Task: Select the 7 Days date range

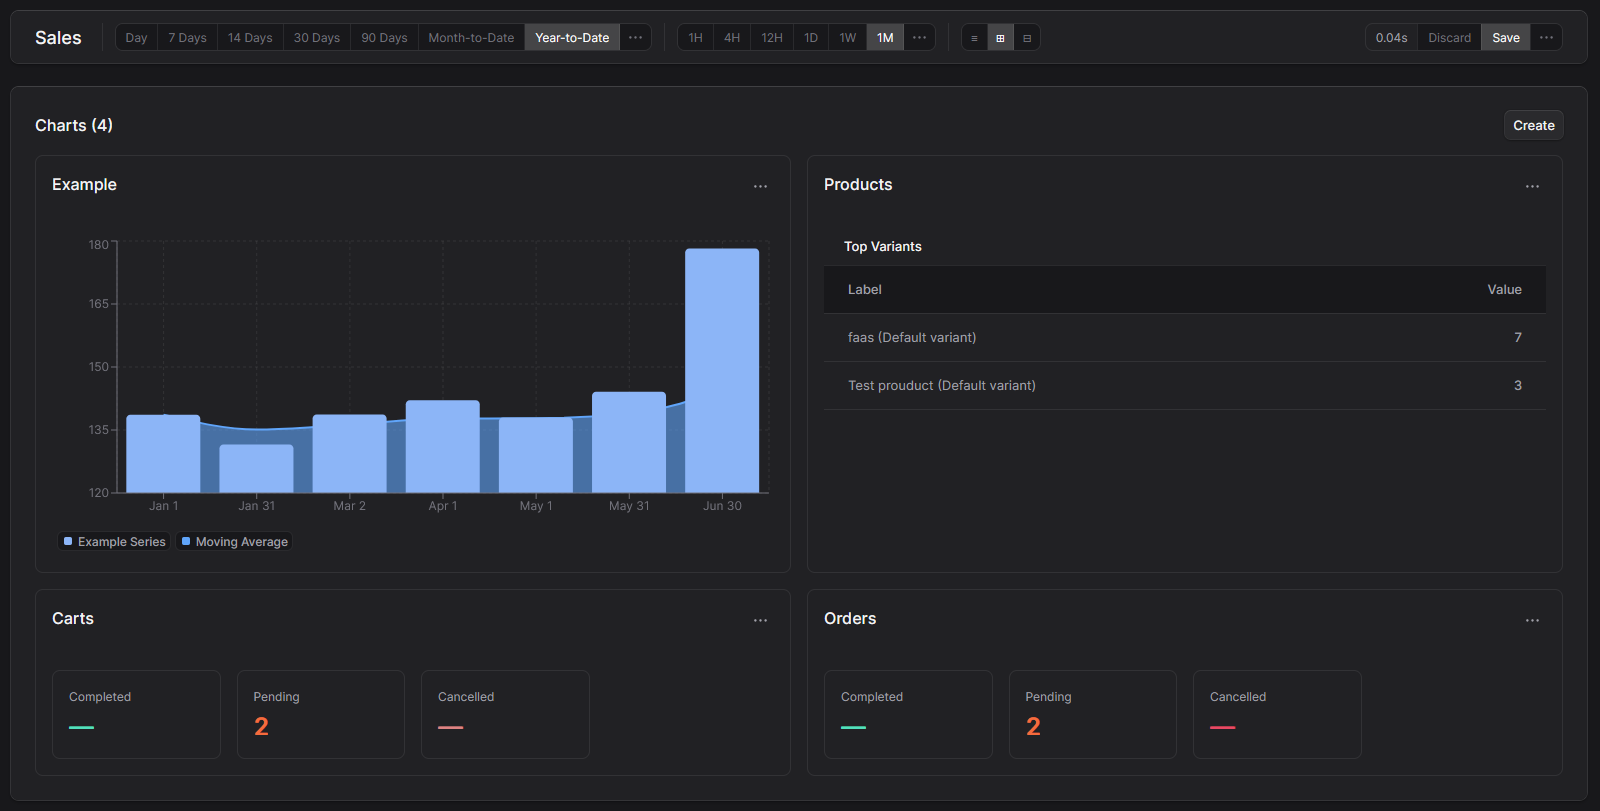Action: click(x=187, y=38)
